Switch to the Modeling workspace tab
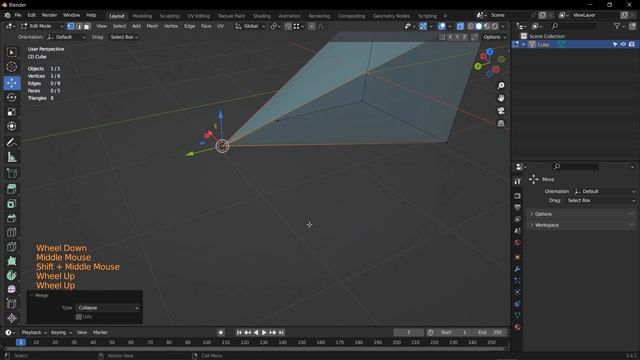The image size is (640, 360). pos(142,16)
